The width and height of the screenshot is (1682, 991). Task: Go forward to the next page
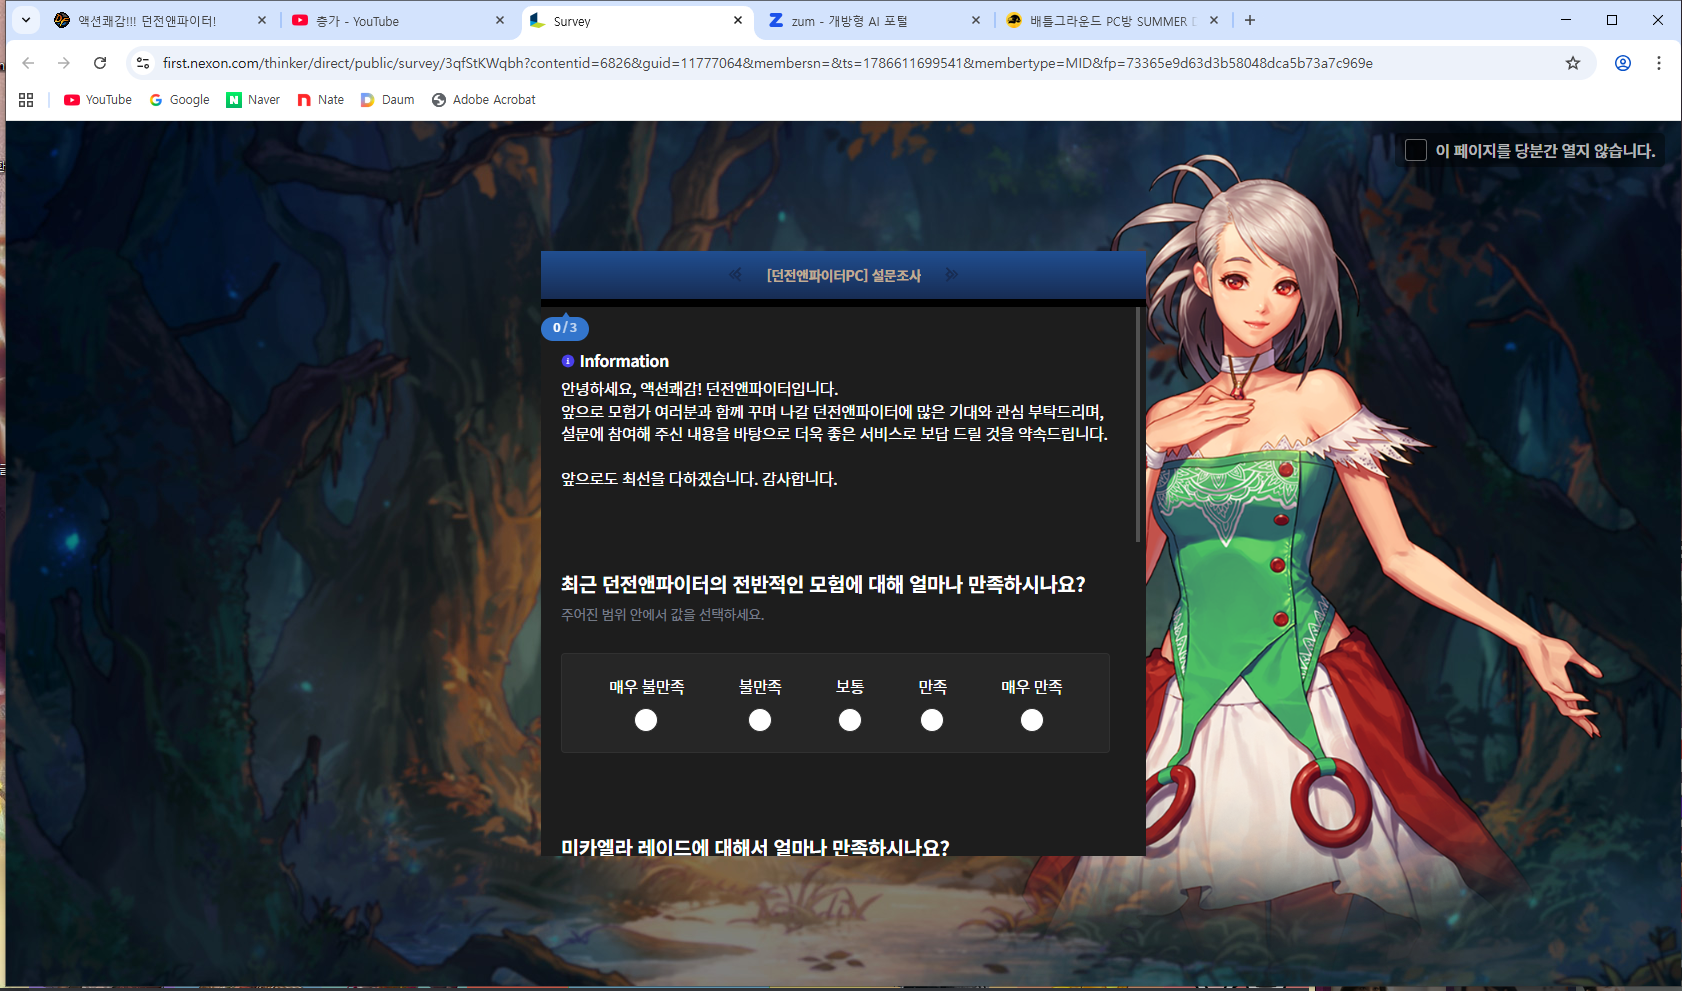(64, 63)
